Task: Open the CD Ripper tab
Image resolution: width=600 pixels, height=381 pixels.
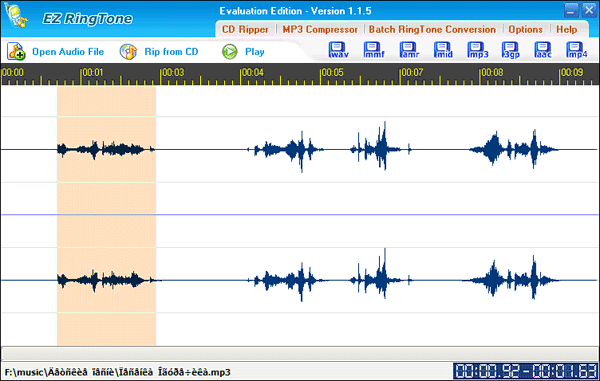Action: click(245, 29)
